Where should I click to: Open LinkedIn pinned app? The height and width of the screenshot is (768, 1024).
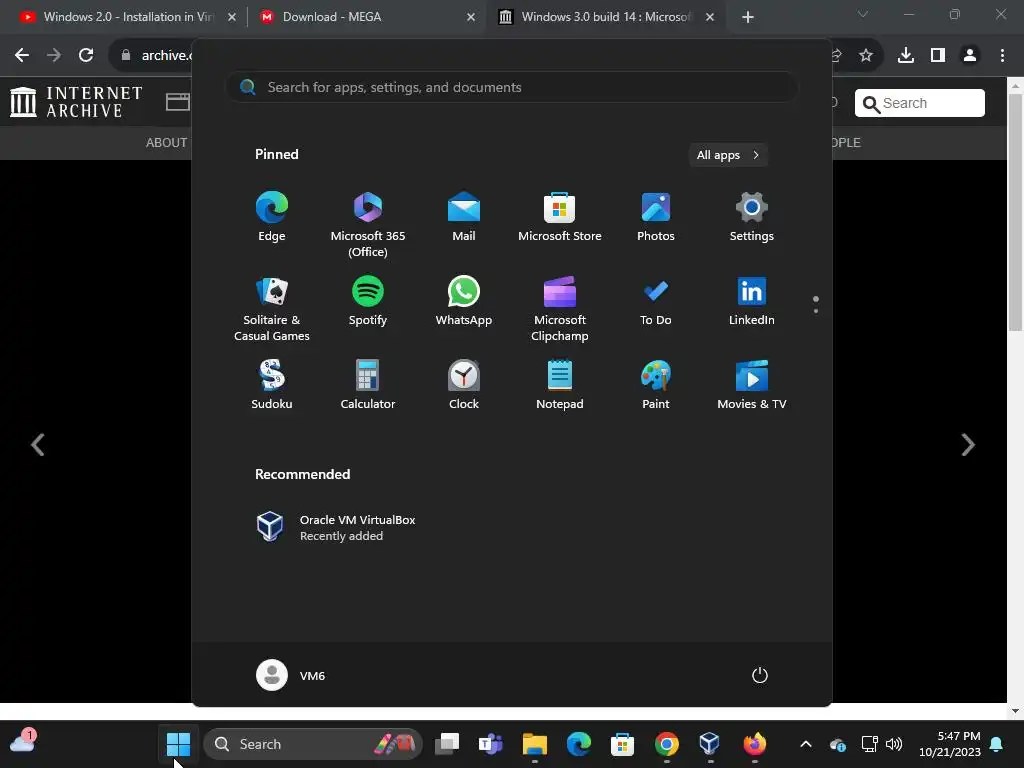752,301
